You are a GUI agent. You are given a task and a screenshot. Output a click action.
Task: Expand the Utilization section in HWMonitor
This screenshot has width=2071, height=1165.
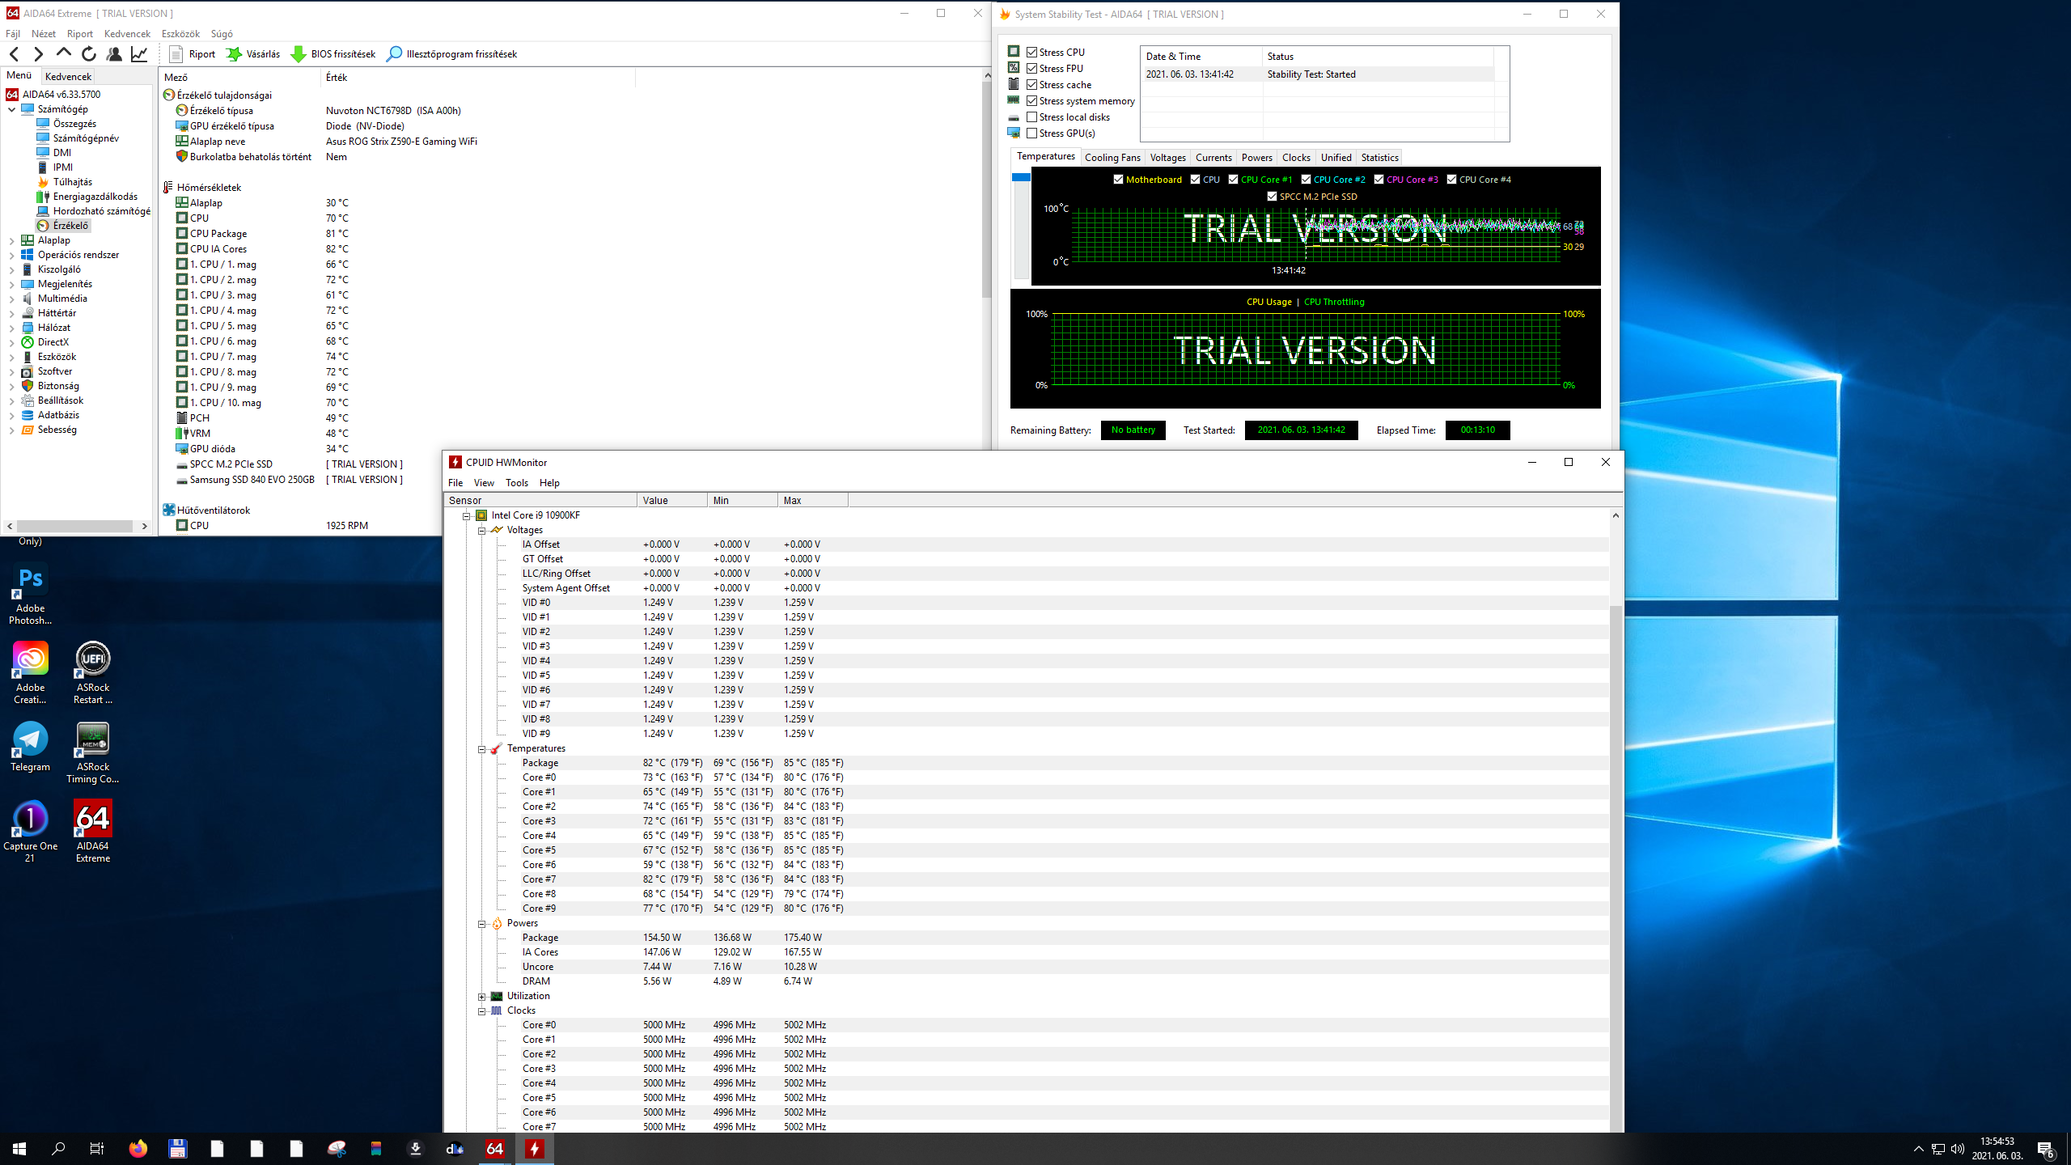481,997
